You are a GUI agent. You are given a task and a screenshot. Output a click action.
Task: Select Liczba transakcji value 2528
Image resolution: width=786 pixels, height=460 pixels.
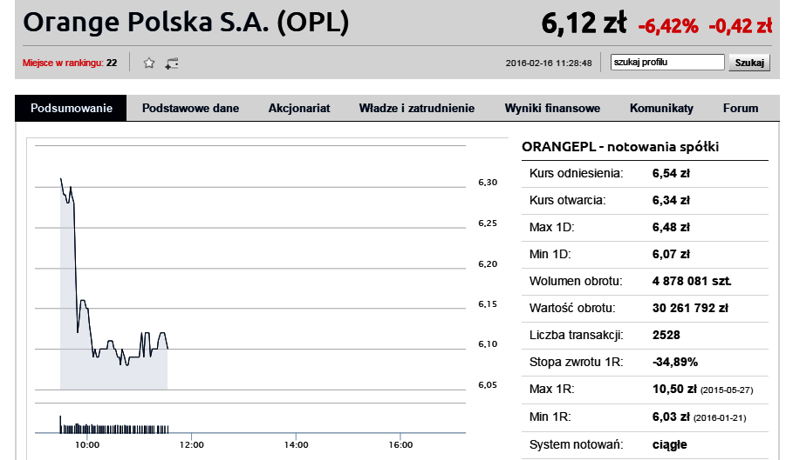point(666,335)
